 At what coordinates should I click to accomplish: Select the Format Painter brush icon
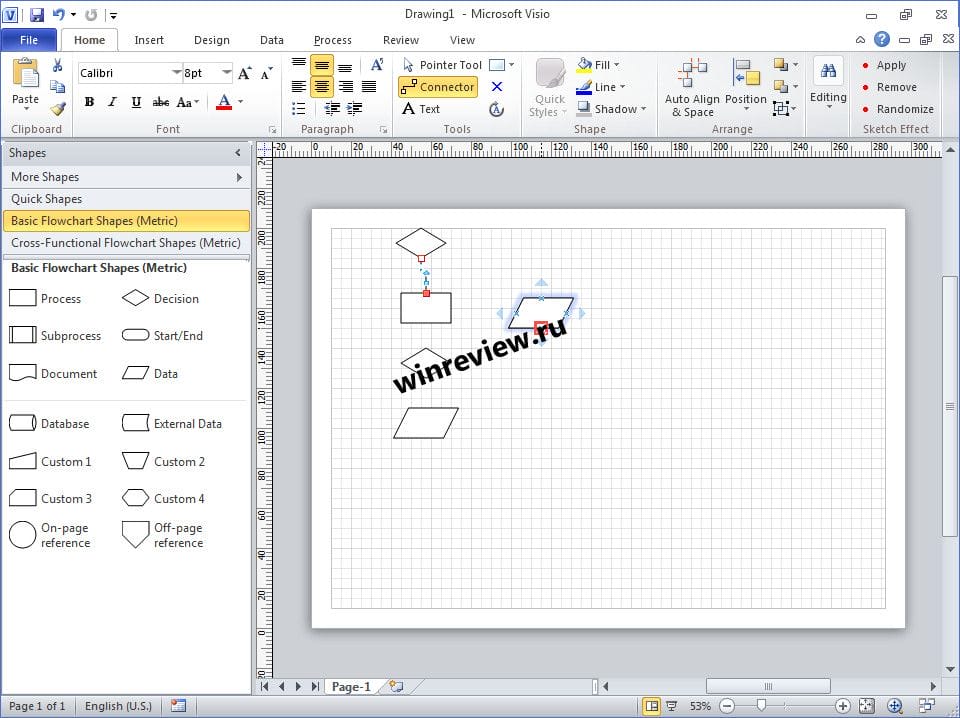(x=58, y=109)
